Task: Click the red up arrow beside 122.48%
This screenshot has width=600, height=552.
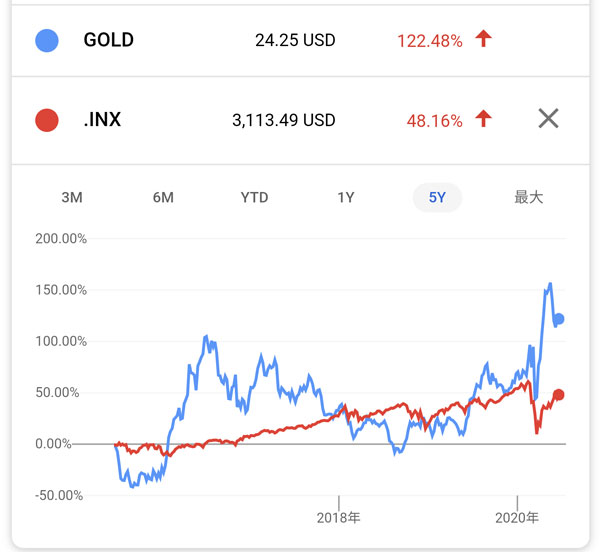Action: tap(484, 40)
